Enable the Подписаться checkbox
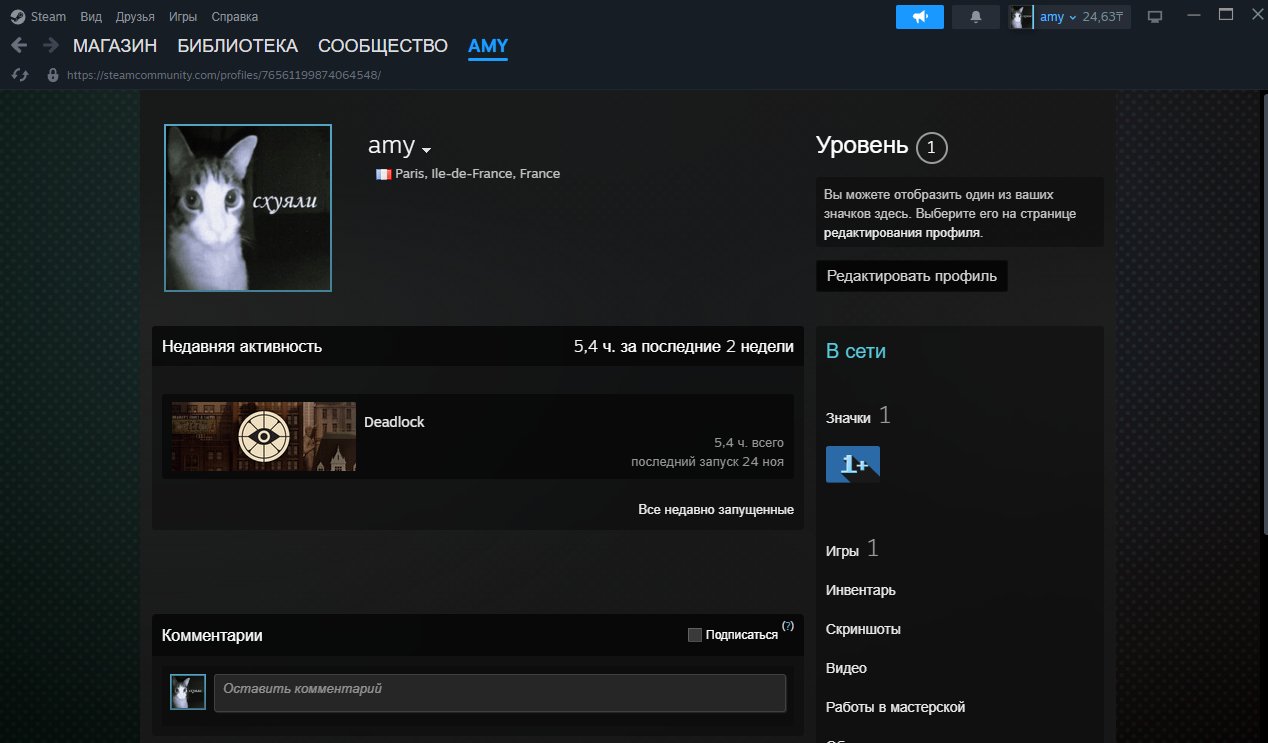1268x743 pixels. tap(695, 635)
